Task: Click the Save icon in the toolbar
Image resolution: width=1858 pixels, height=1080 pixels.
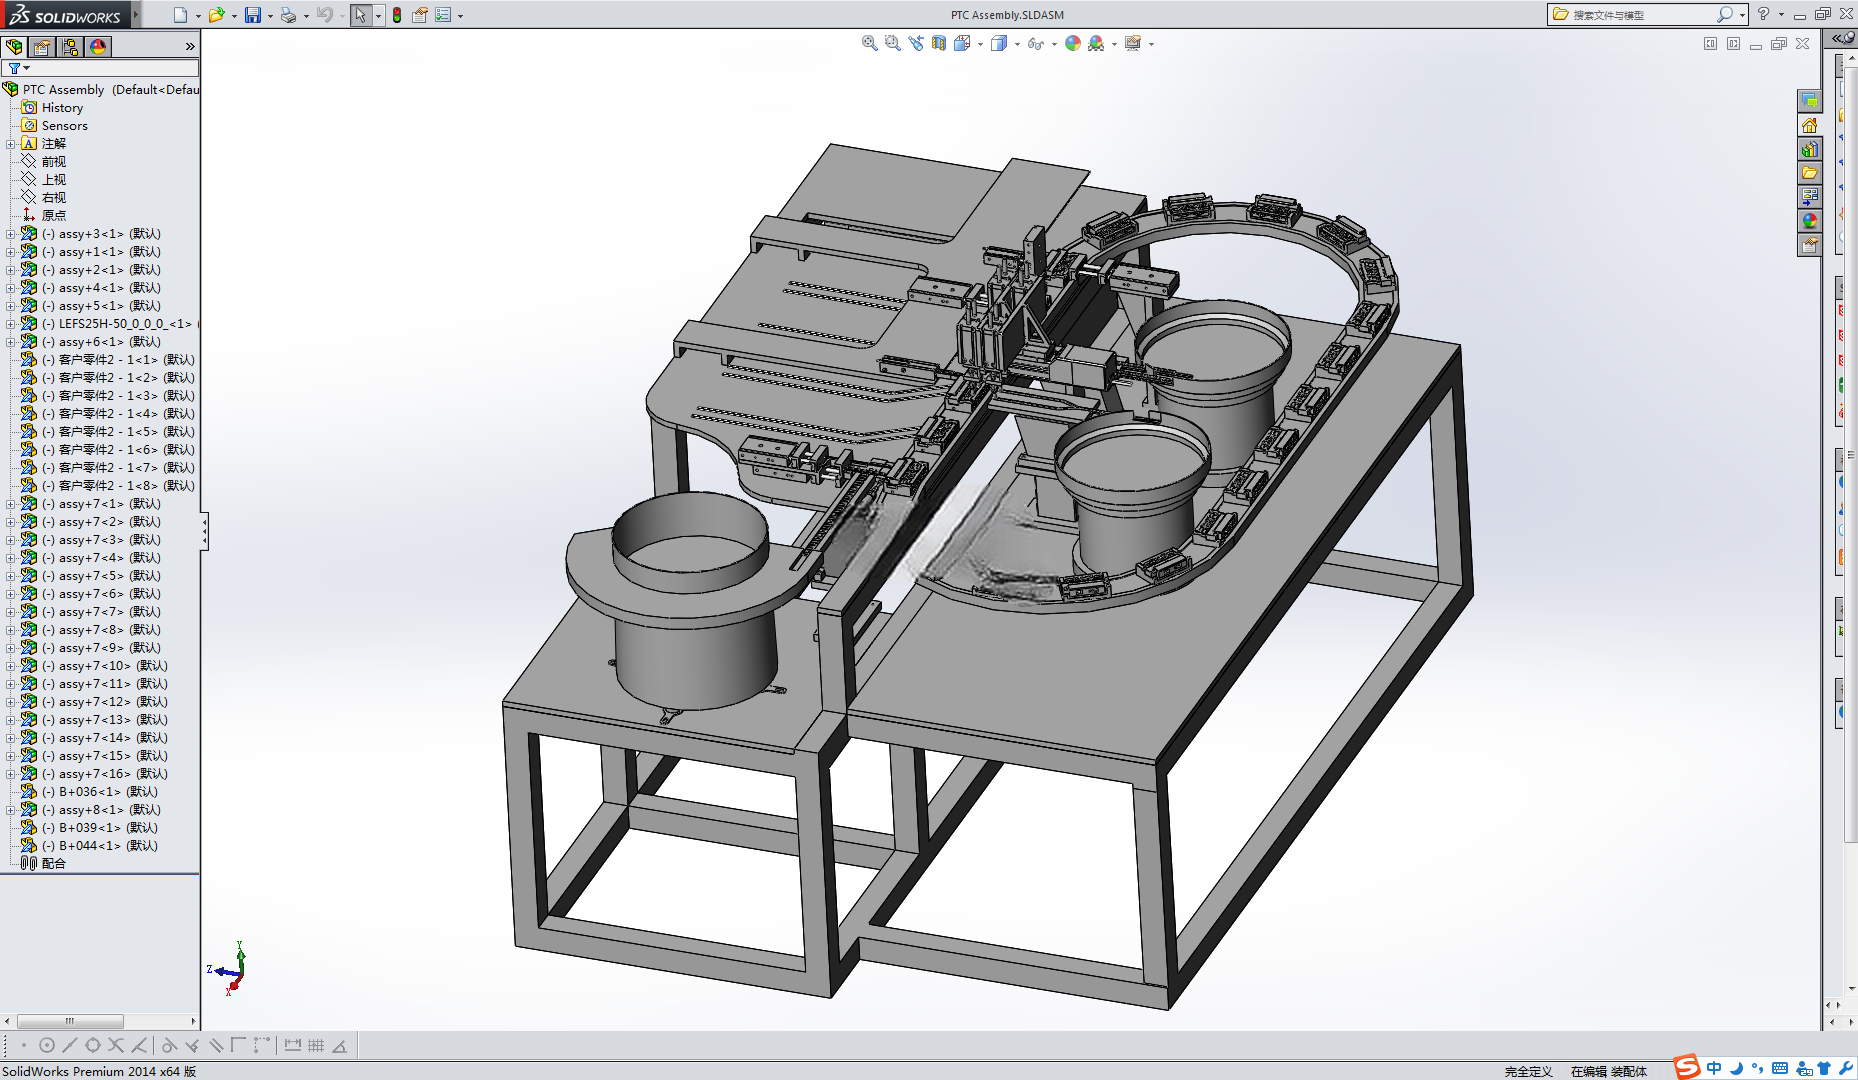Action: [x=253, y=15]
